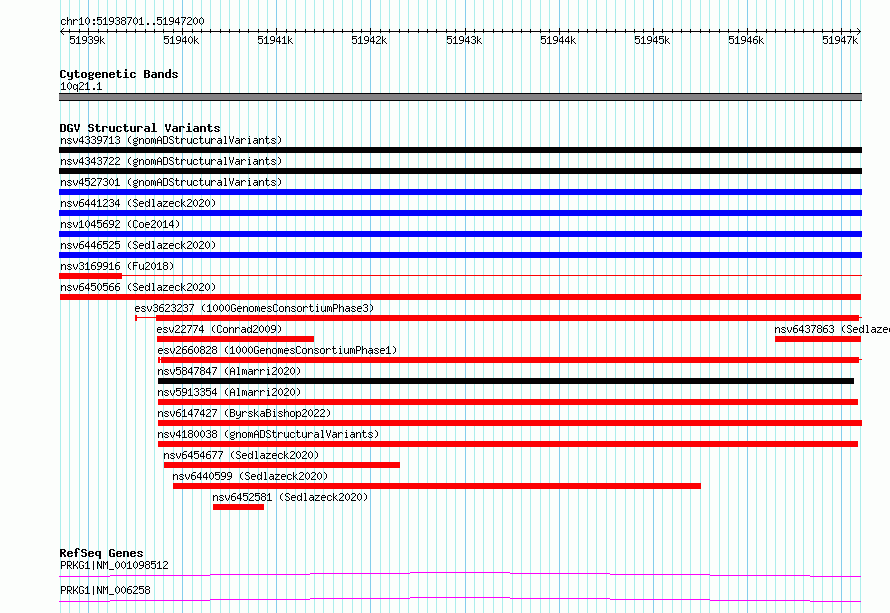Click the Cytogenetic Bands track title
Viewport: 890px width, 613px height.
119,74
